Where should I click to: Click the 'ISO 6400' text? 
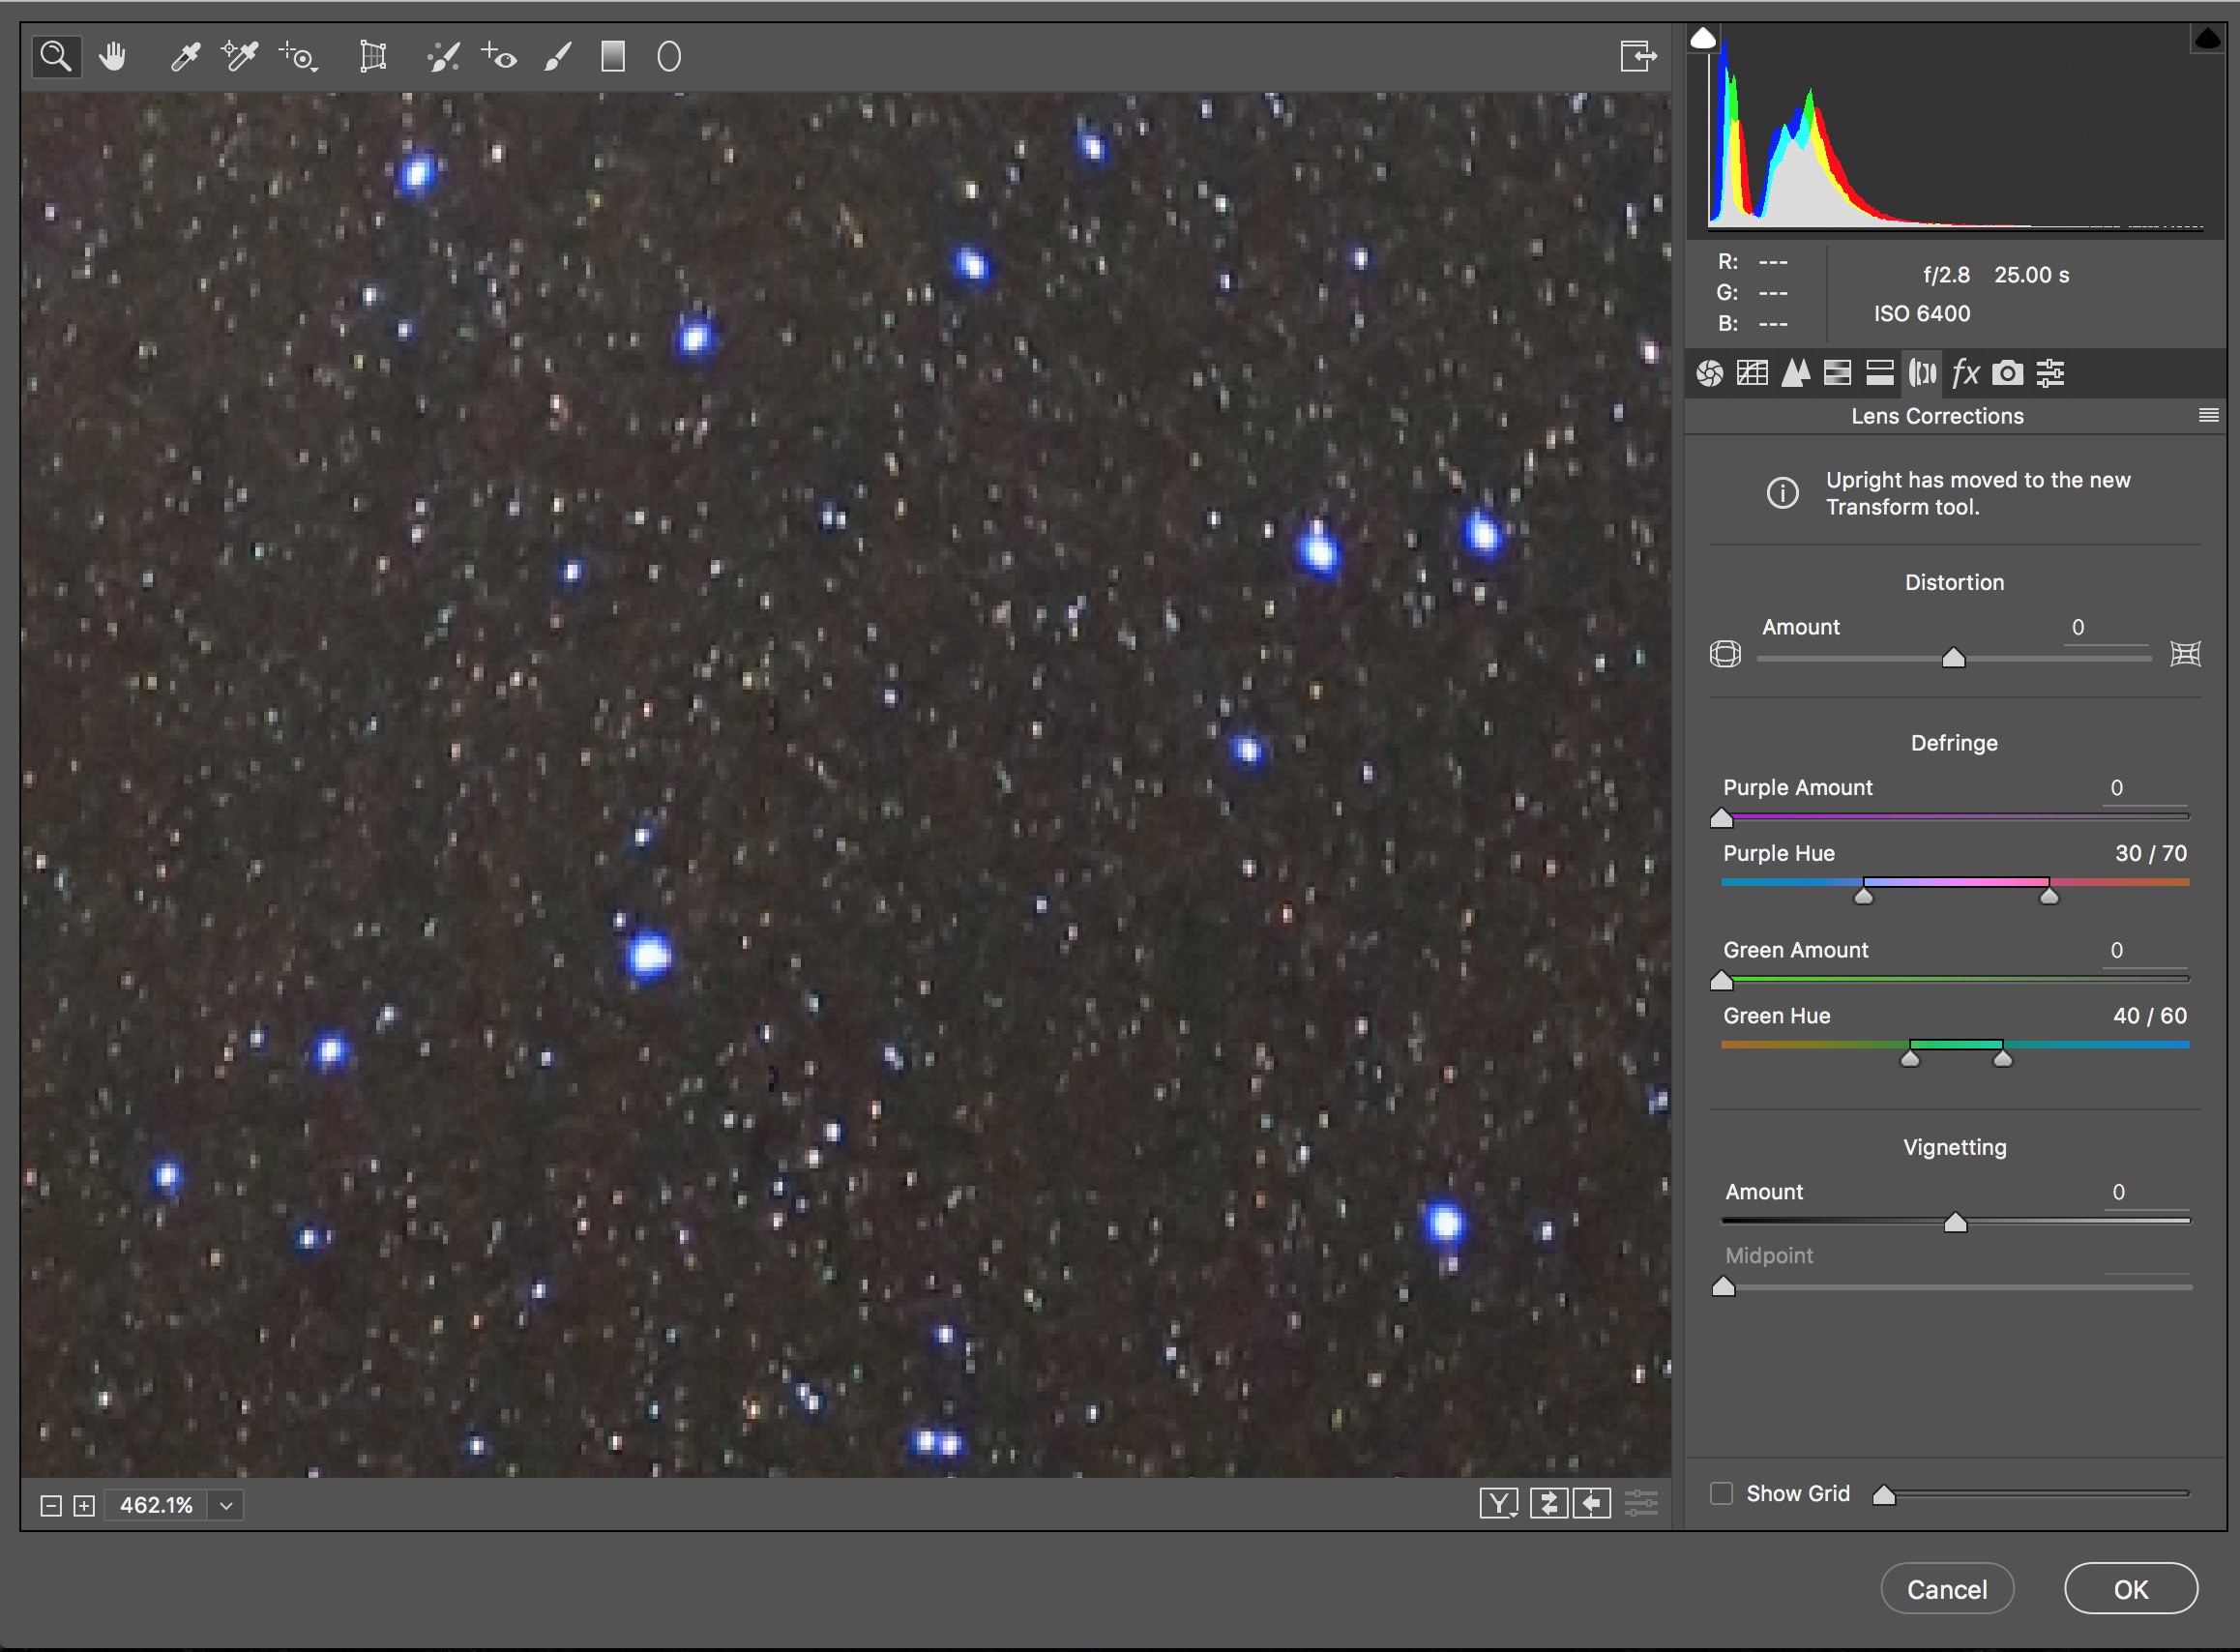coord(1922,314)
